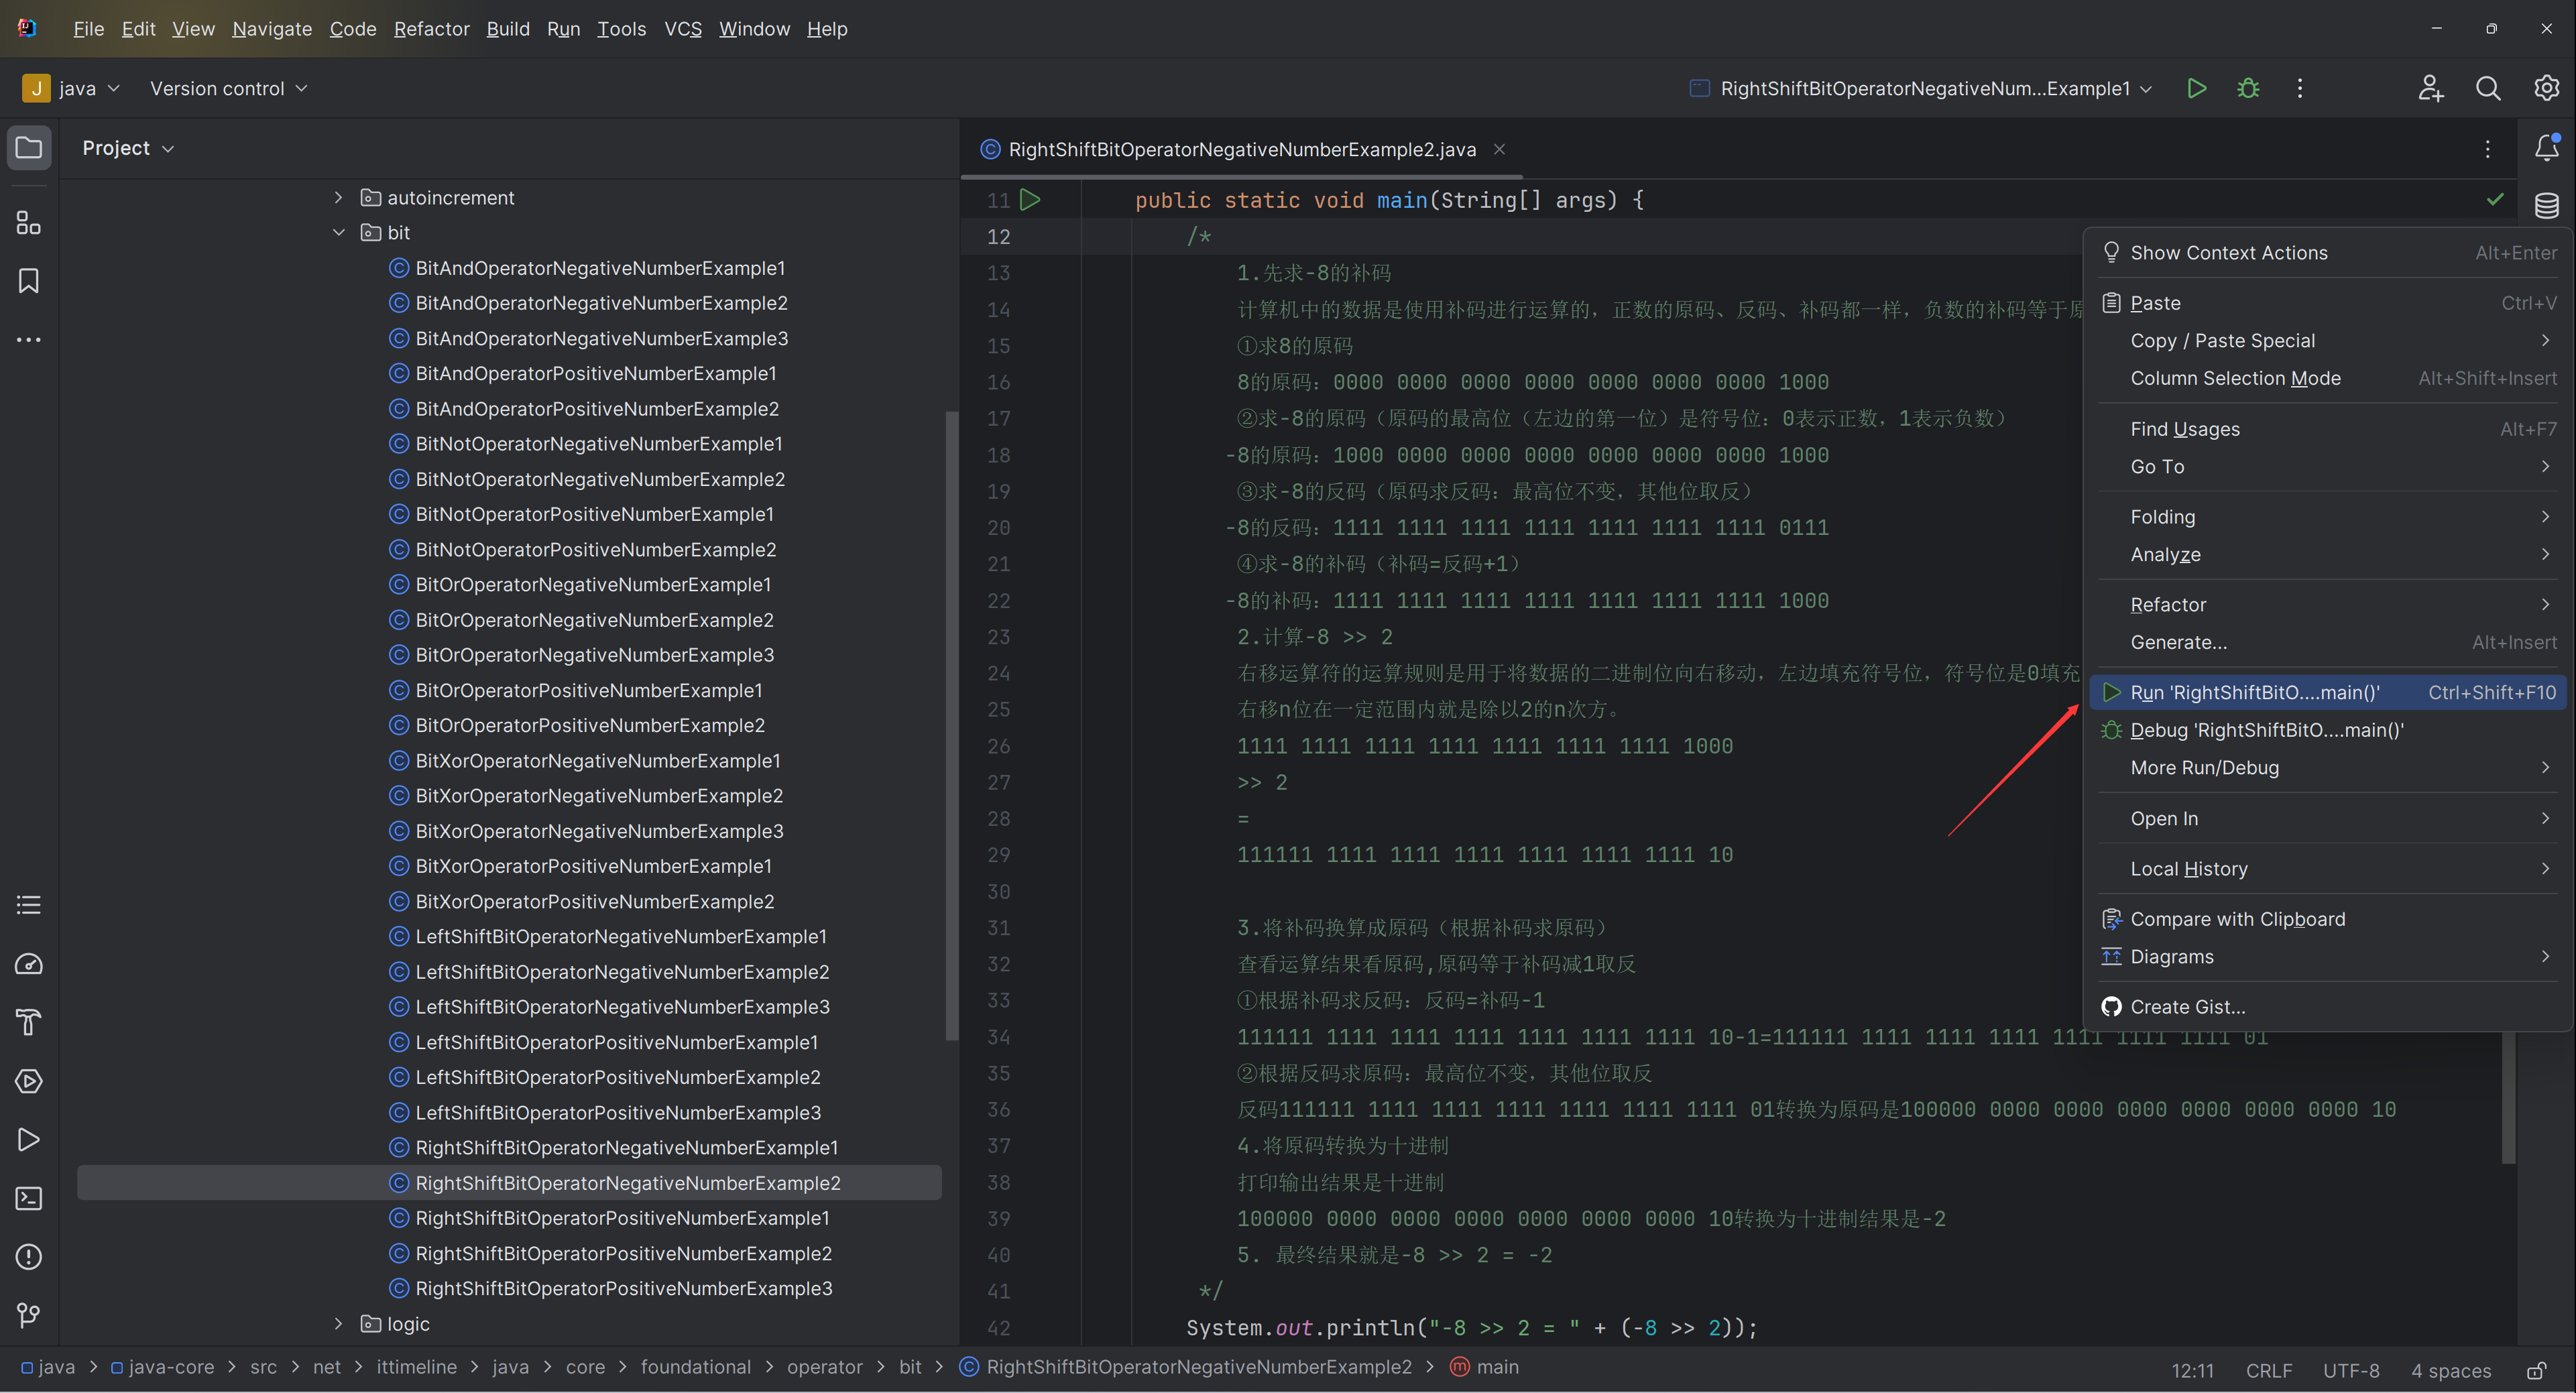The height and width of the screenshot is (1393, 2576).
Task: Click the UTF-8 encoding widget
Action: [2351, 1370]
